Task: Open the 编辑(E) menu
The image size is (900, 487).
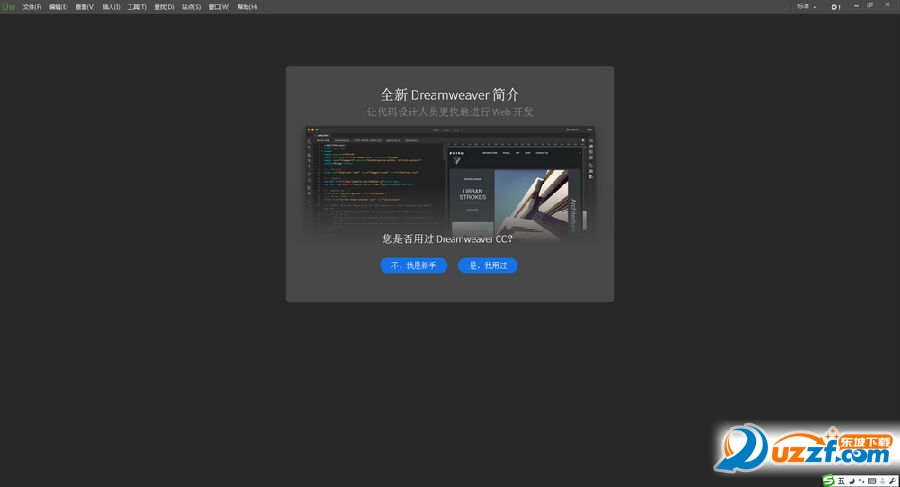Action: coord(58,7)
